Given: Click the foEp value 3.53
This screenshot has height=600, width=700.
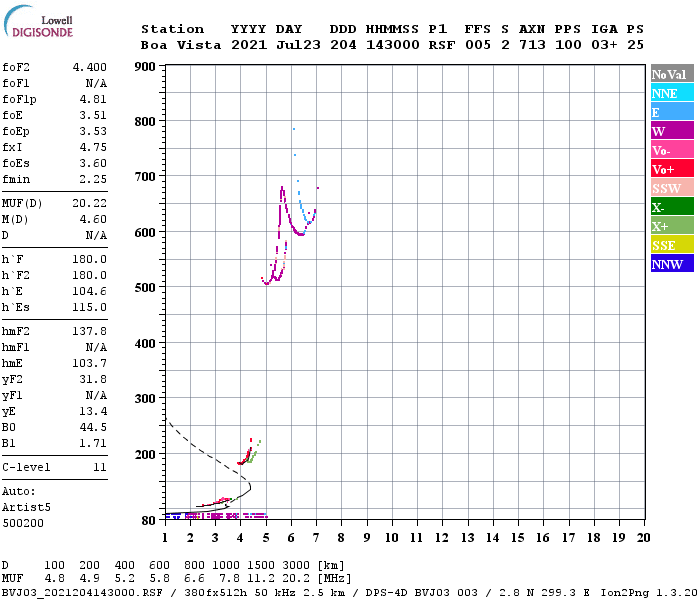Looking at the screenshot, I should click(93, 131).
